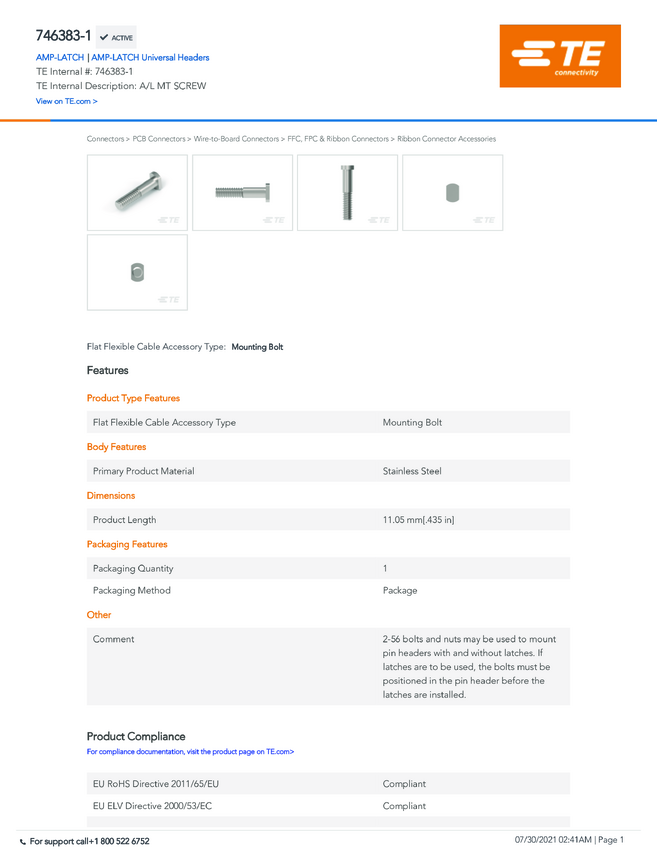Screen dimensions: 657x850
Task: Click Primary Product Material cell
Action: [x=144, y=471]
